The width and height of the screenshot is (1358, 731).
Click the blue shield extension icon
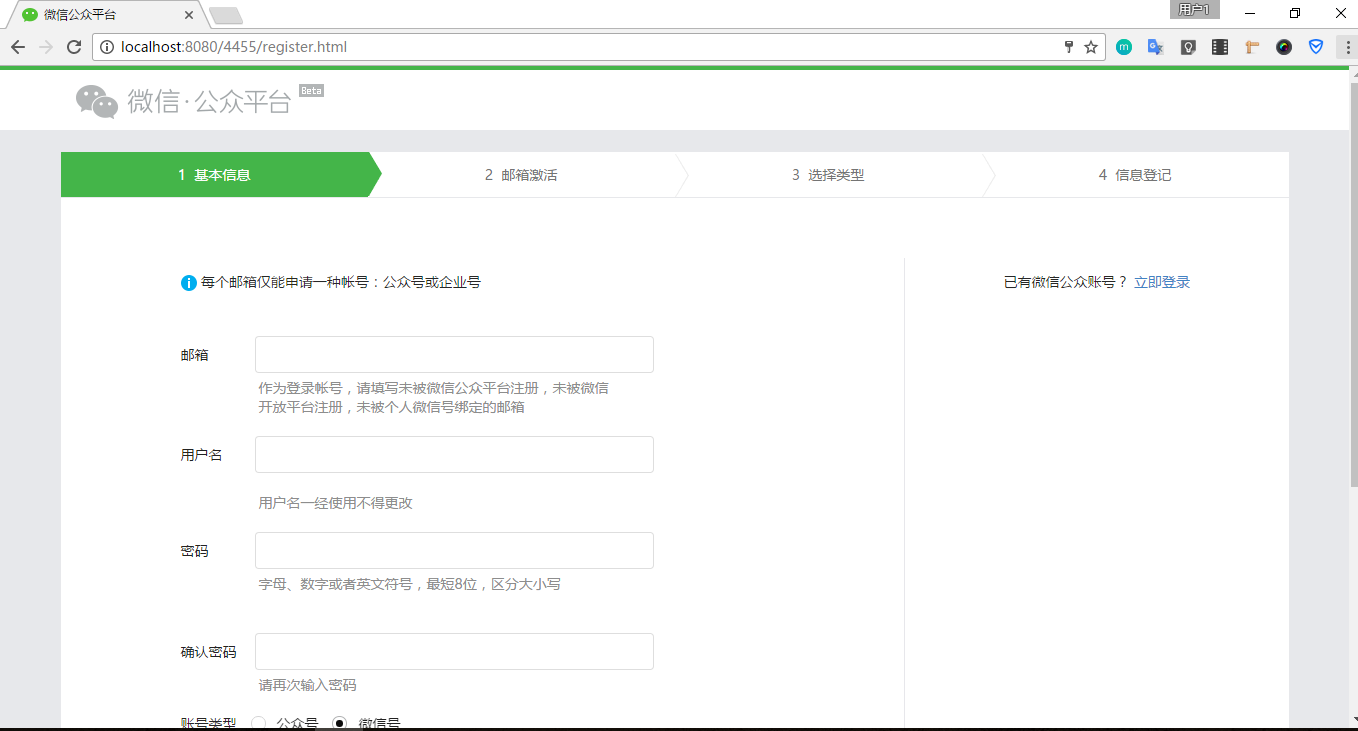coord(1316,47)
